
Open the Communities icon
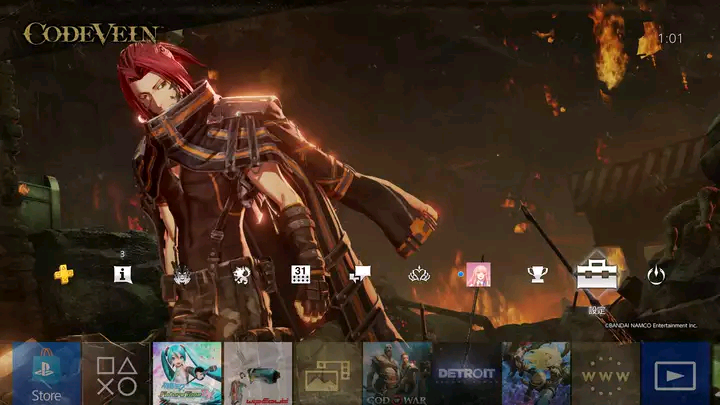click(242, 275)
